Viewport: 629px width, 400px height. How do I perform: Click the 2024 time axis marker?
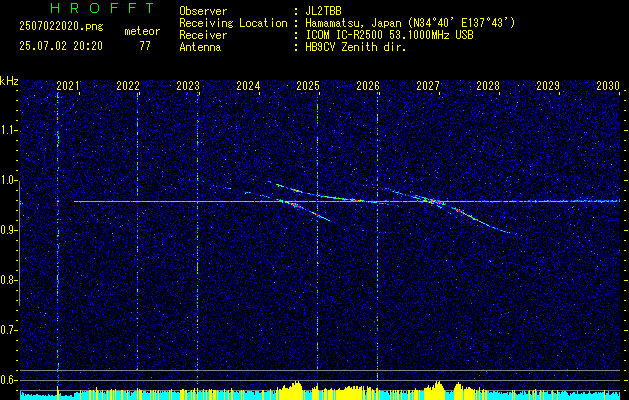248,86
